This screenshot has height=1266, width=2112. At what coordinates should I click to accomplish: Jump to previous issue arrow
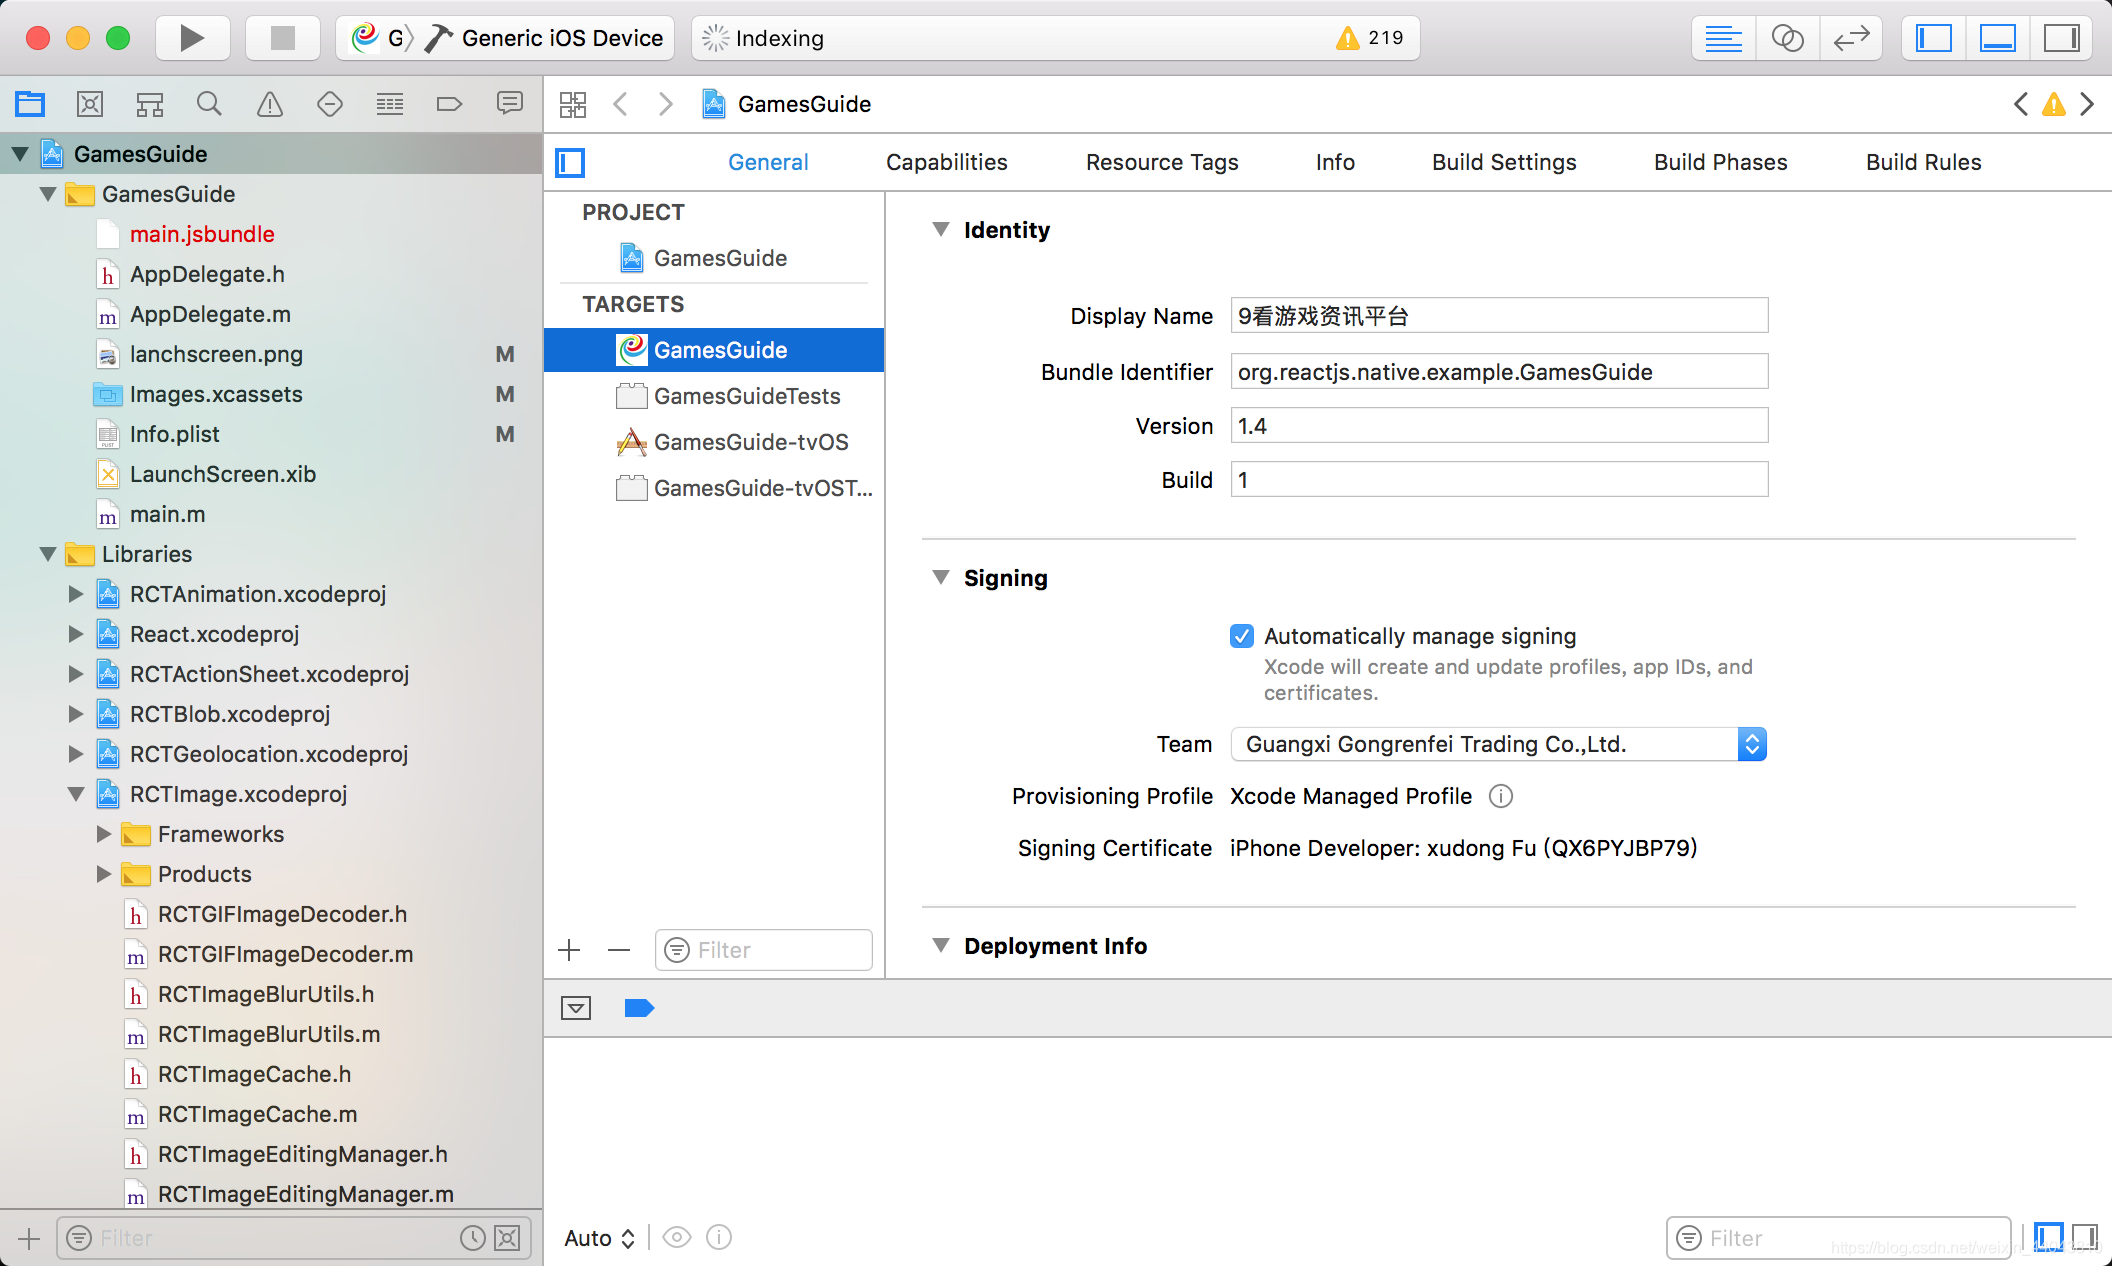(x=2021, y=104)
